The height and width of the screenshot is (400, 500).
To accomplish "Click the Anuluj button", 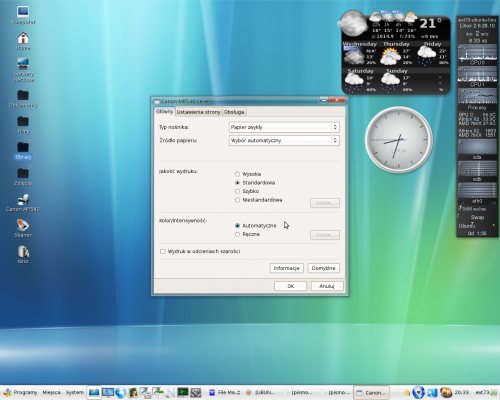I will coord(327,286).
